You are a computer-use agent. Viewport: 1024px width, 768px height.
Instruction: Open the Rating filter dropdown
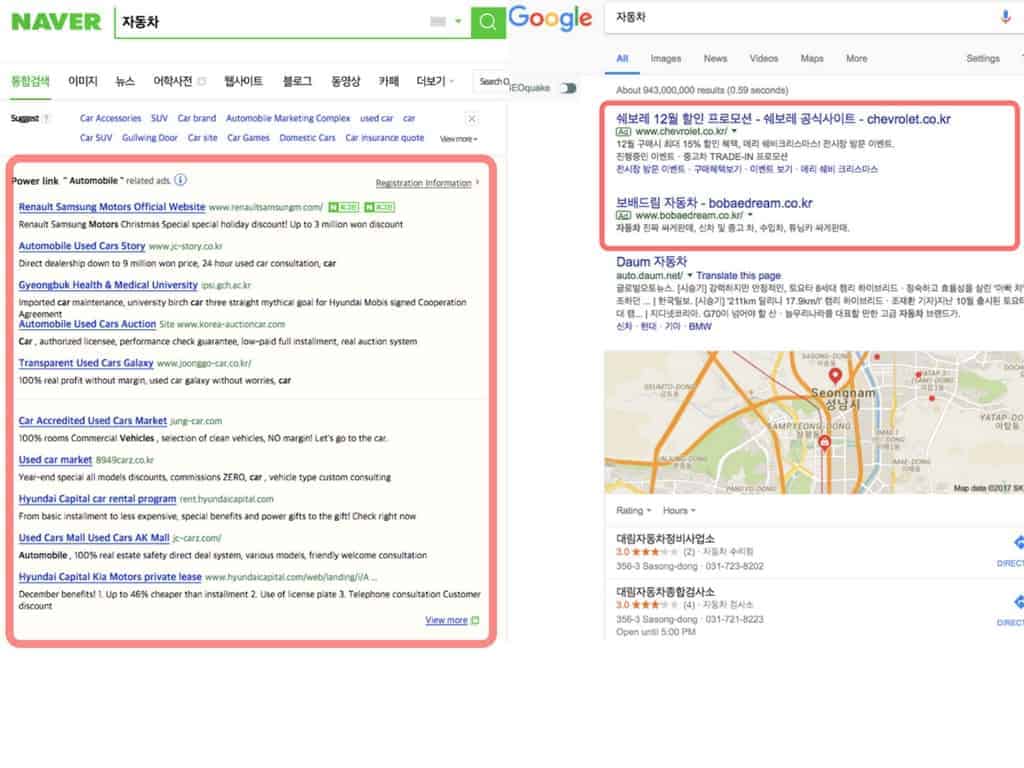click(633, 511)
